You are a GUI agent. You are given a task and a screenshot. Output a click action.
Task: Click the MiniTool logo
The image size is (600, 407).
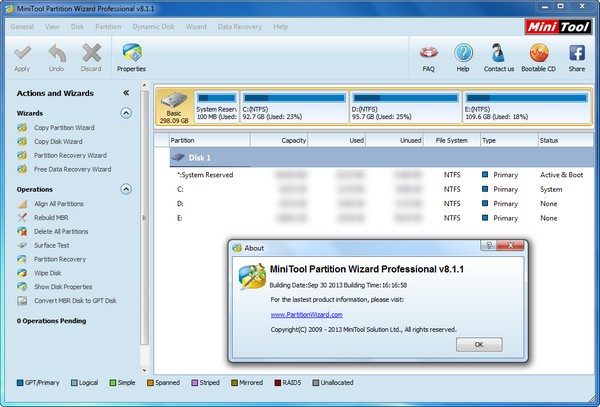558,27
